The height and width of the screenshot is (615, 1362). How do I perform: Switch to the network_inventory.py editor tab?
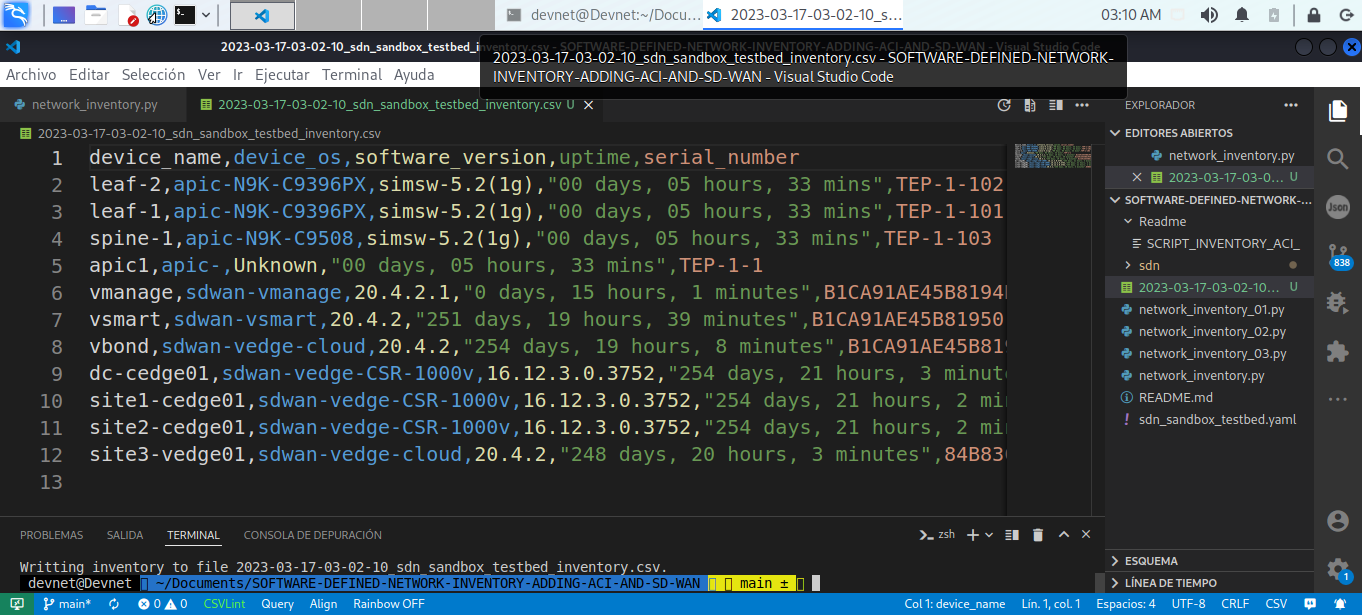point(92,105)
